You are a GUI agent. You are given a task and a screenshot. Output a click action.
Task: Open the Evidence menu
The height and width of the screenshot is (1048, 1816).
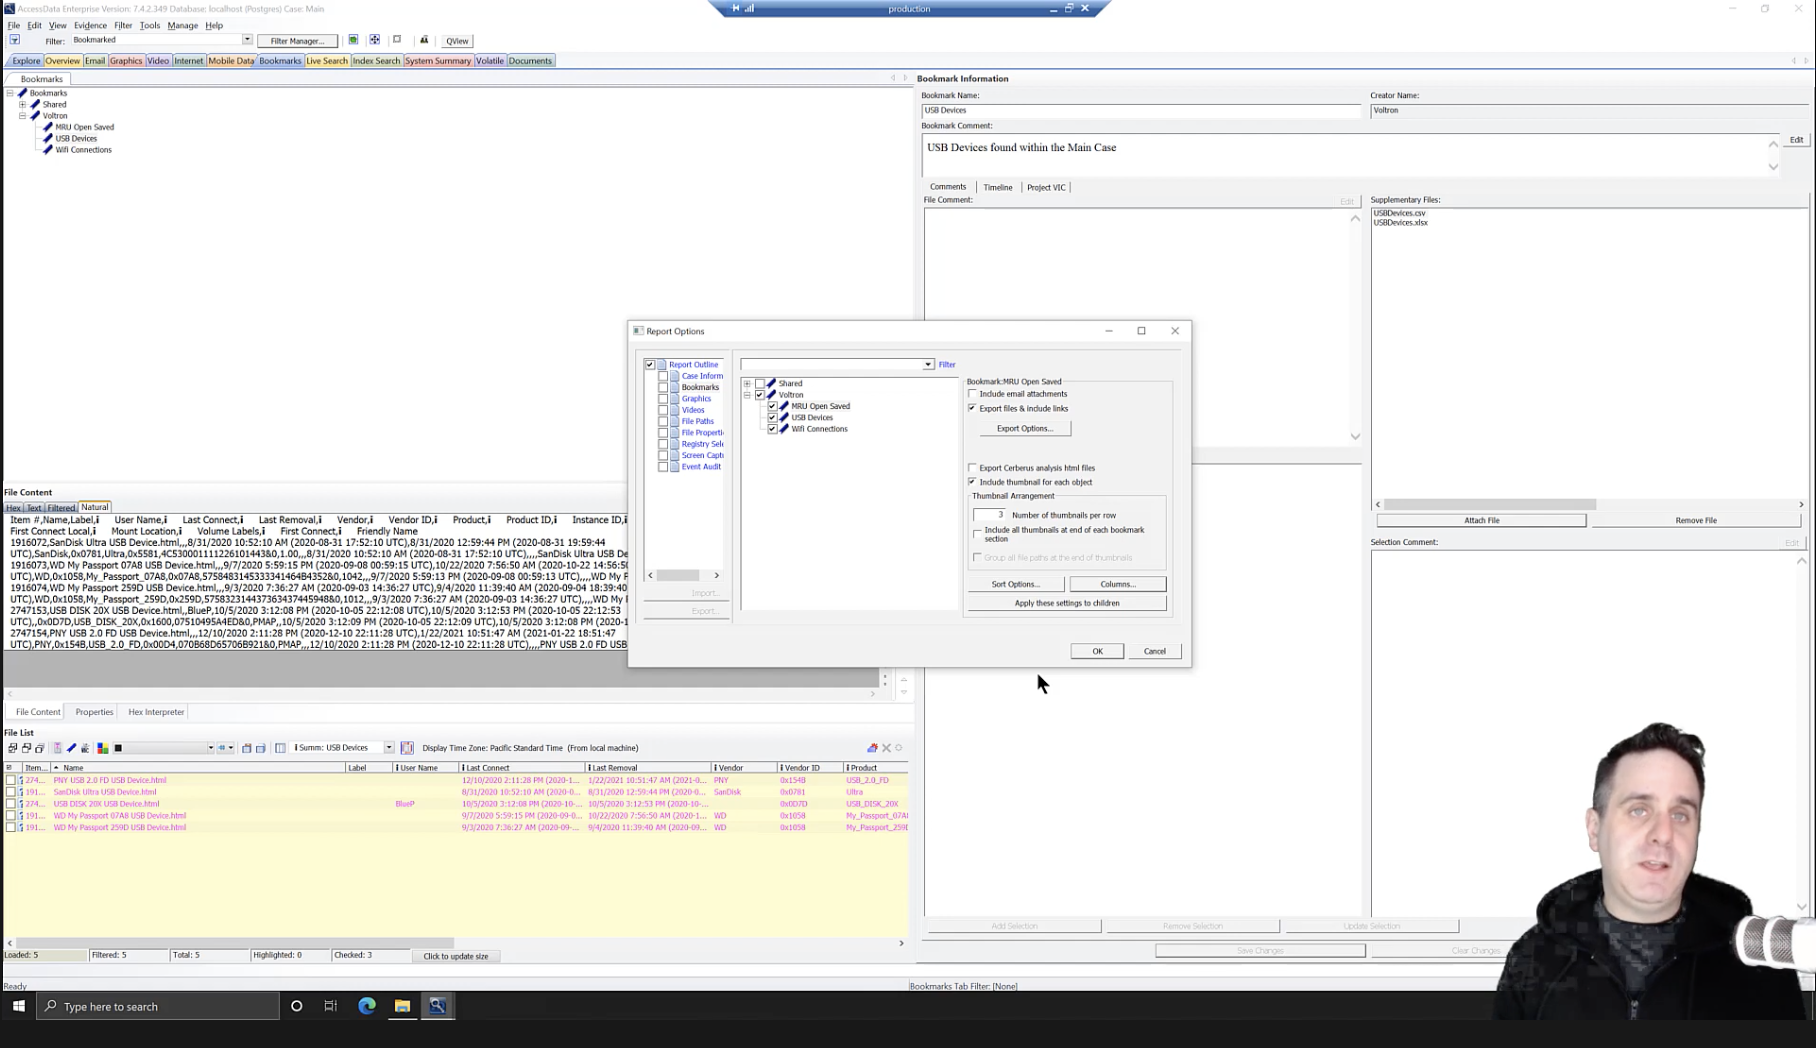click(x=90, y=25)
